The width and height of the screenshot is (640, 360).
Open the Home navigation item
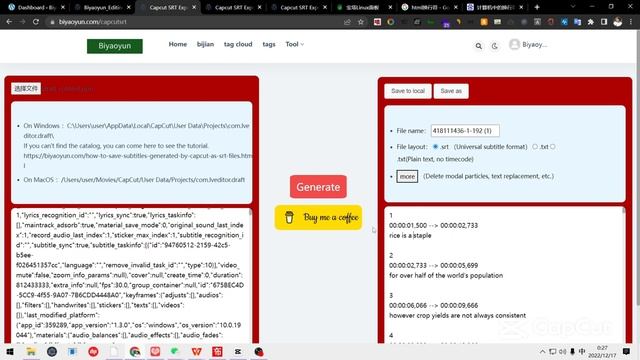[x=178, y=44]
